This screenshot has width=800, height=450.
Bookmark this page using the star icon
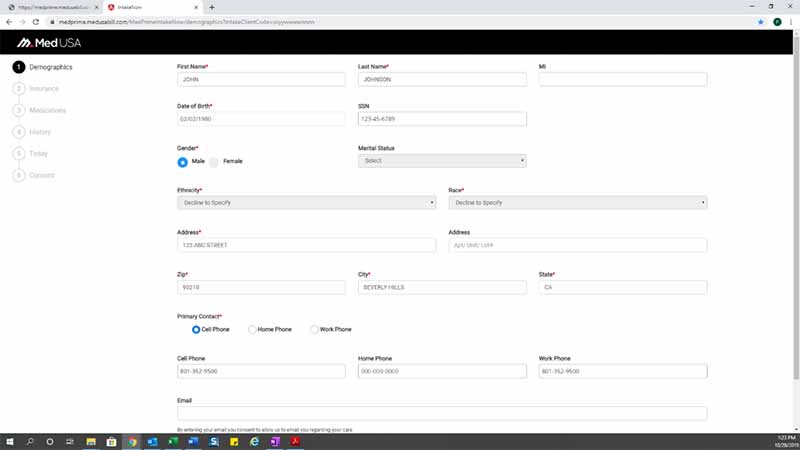click(x=761, y=22)
